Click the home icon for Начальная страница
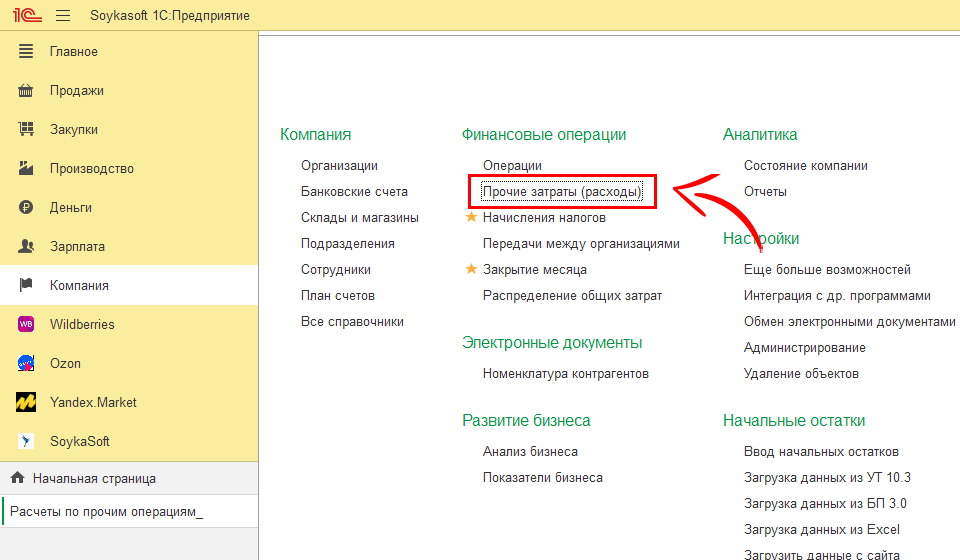This screenshot has height=560, width=960. point(17,478)
